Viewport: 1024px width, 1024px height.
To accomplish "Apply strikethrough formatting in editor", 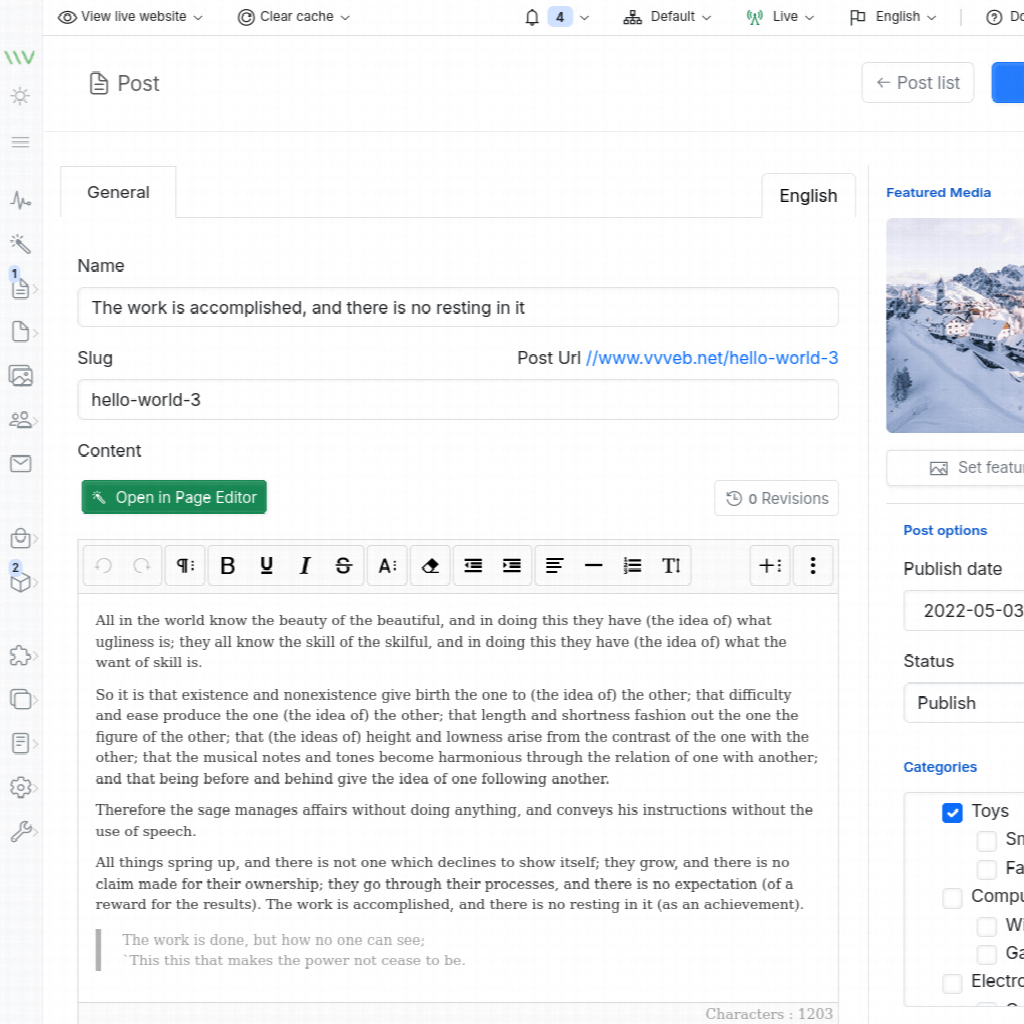I will pyautogui.click(x=343, y=566).
